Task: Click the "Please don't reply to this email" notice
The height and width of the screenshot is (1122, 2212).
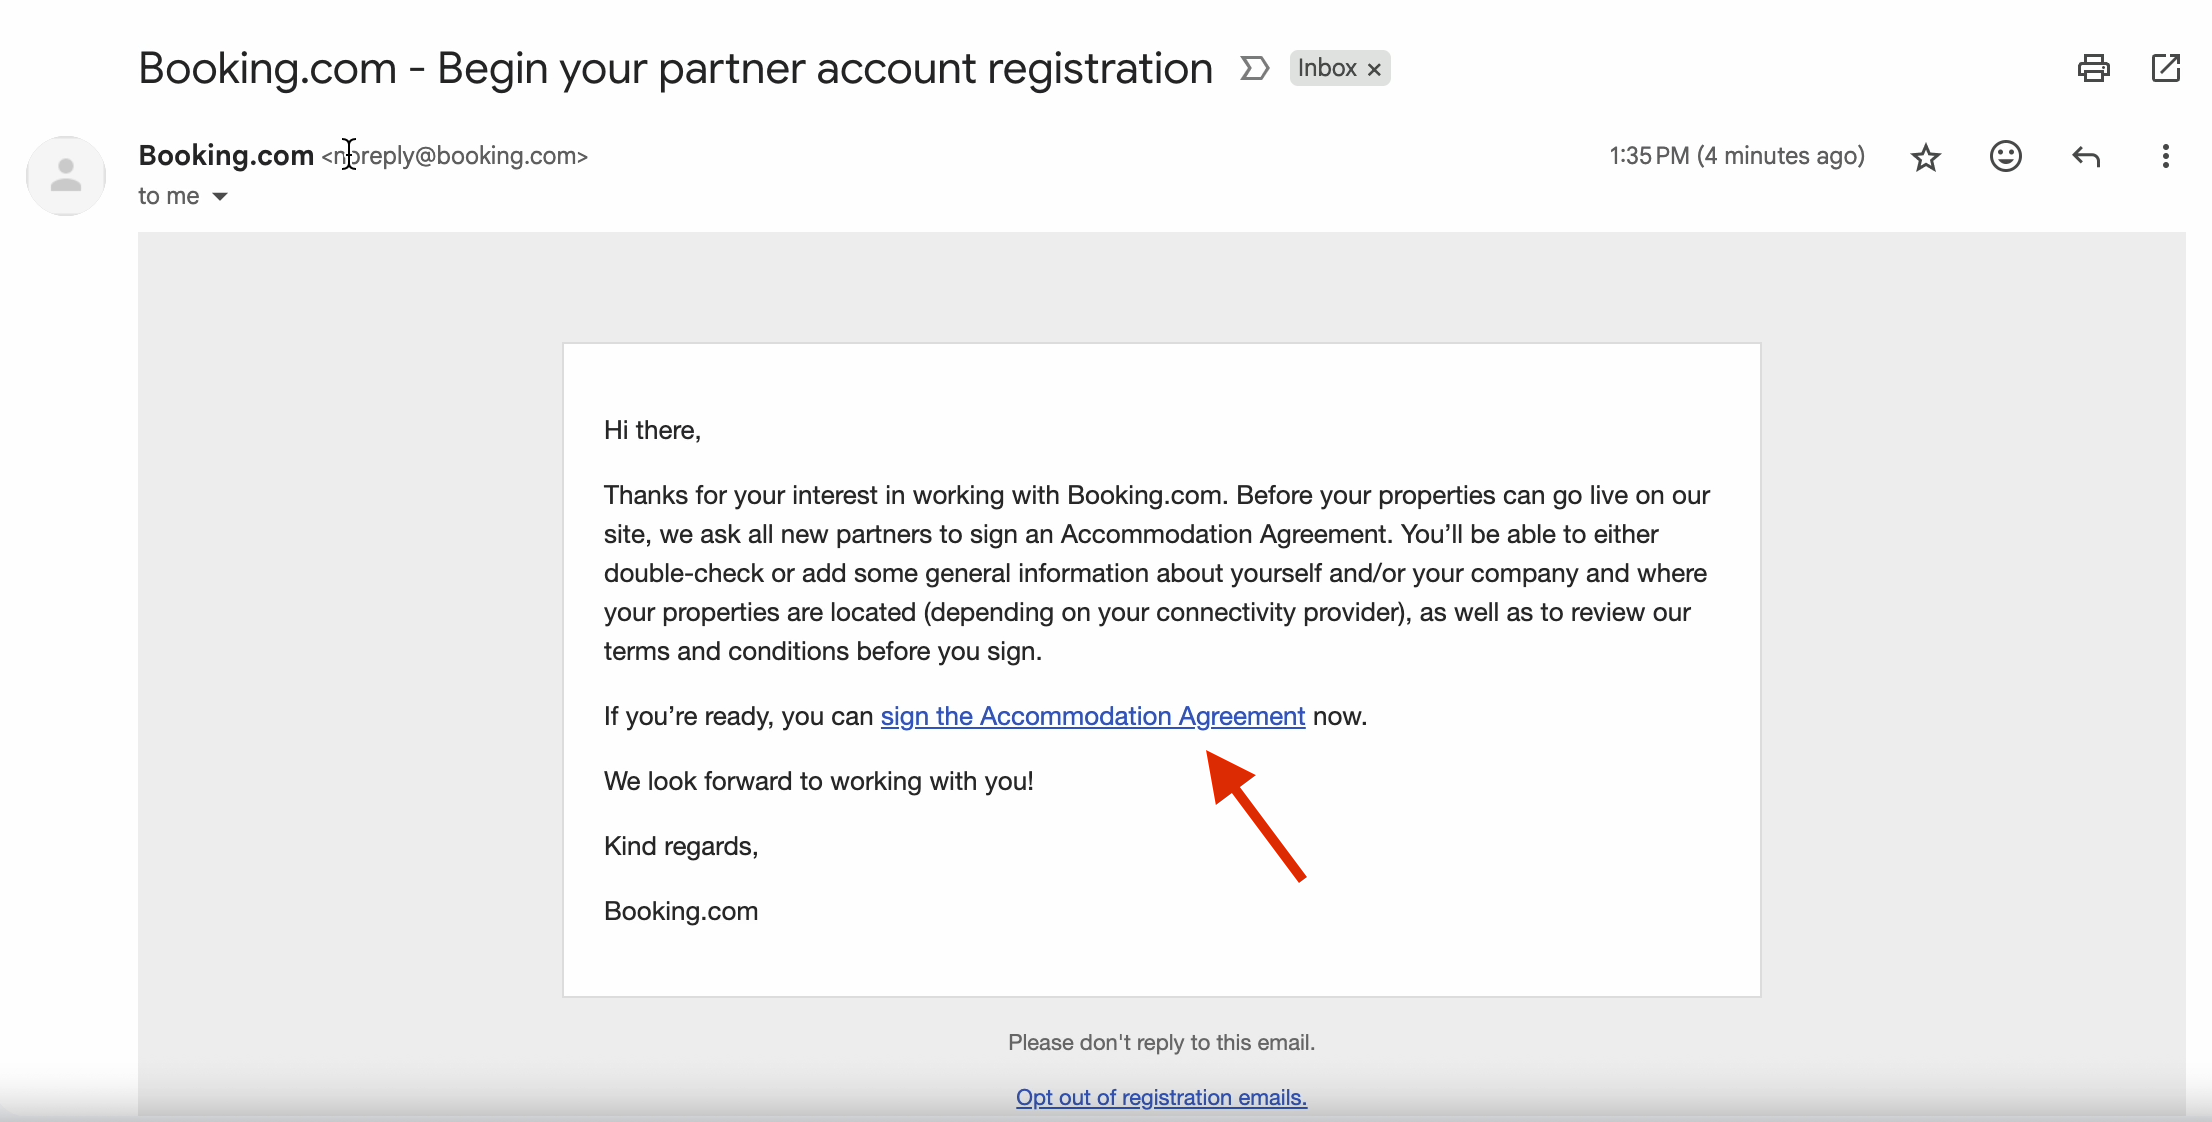Action: pyautogui.click(x=1161, y=1042)
